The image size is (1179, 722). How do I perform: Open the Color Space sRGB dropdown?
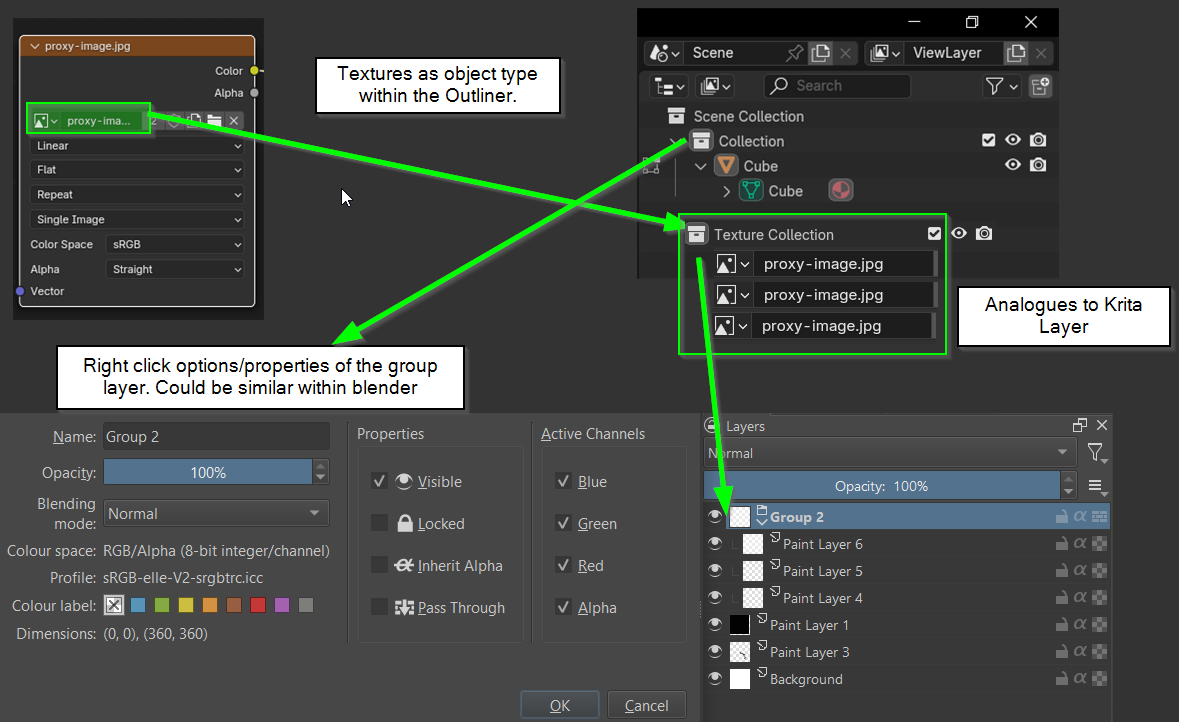175,244
